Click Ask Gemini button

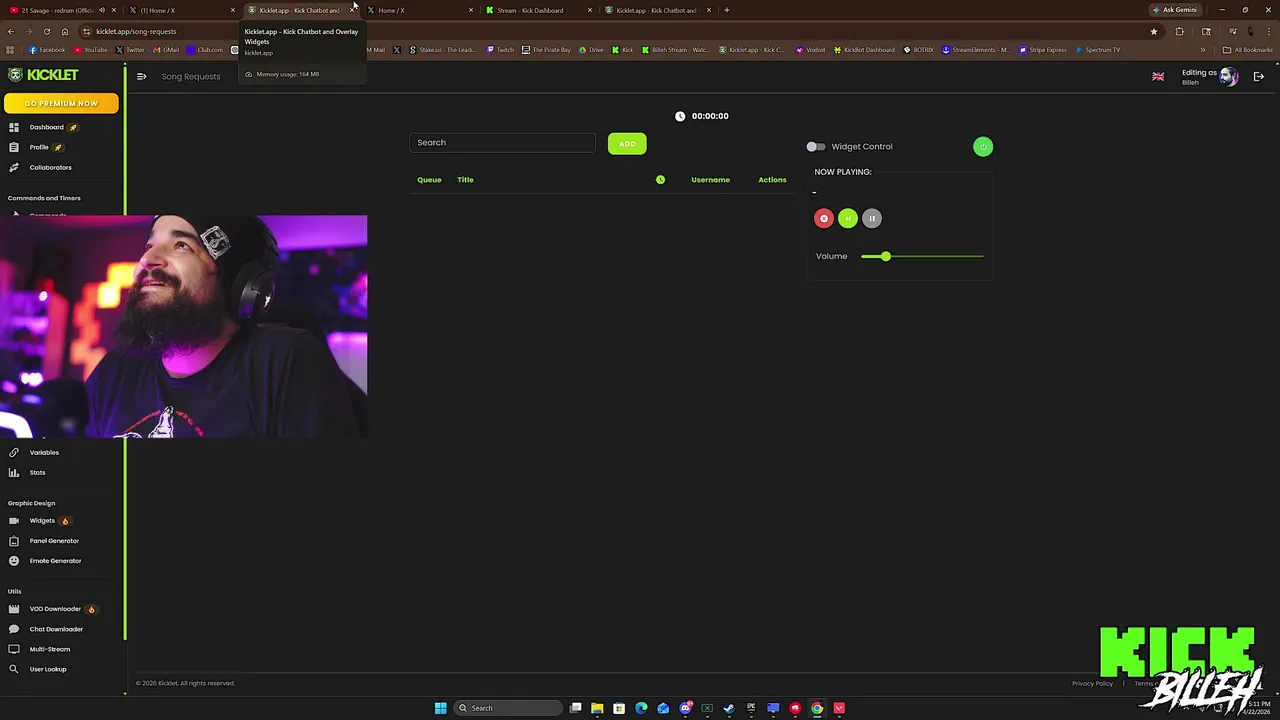point(1175,10)
